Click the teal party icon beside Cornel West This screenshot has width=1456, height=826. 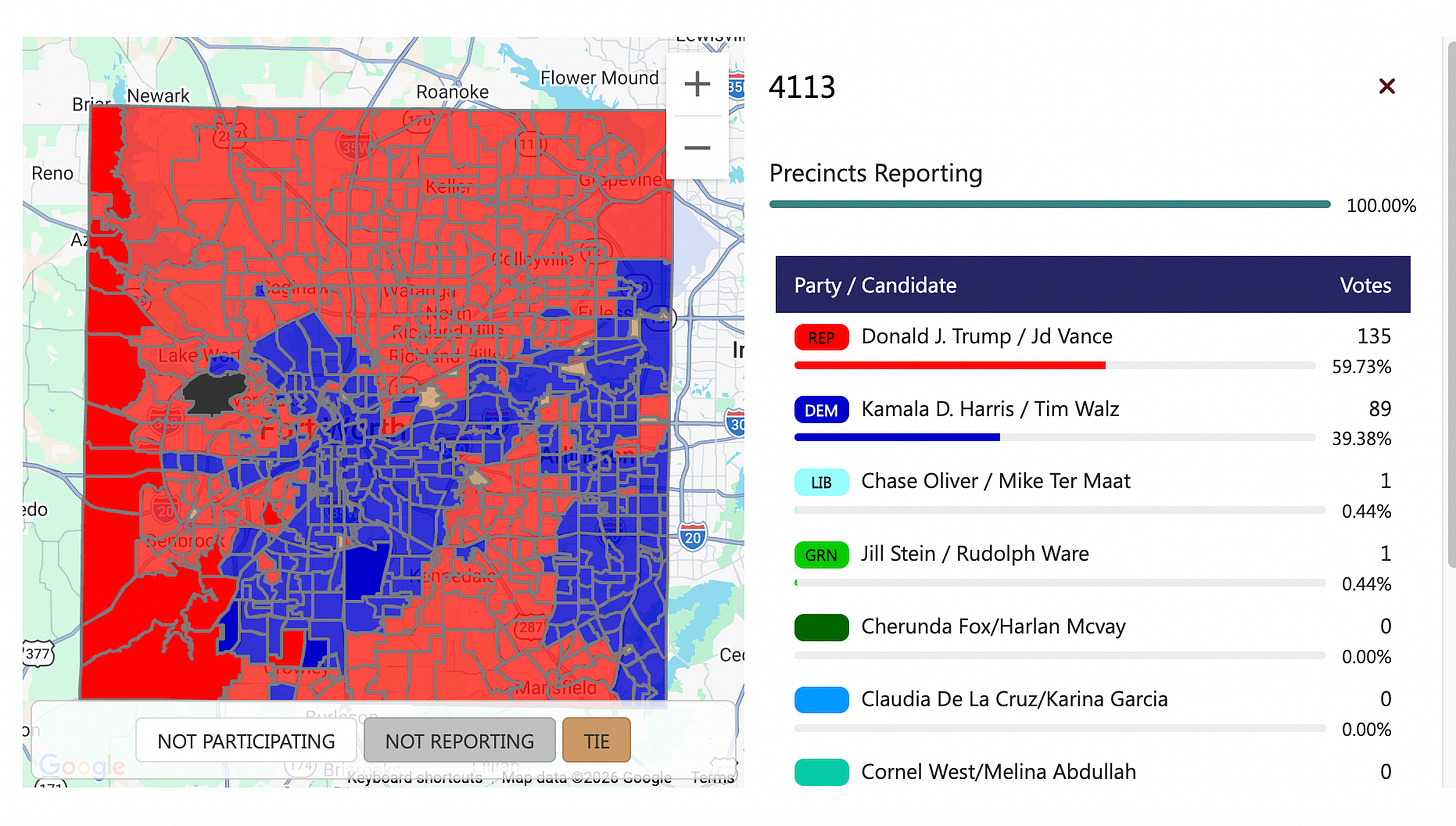[x=821, y=772]
